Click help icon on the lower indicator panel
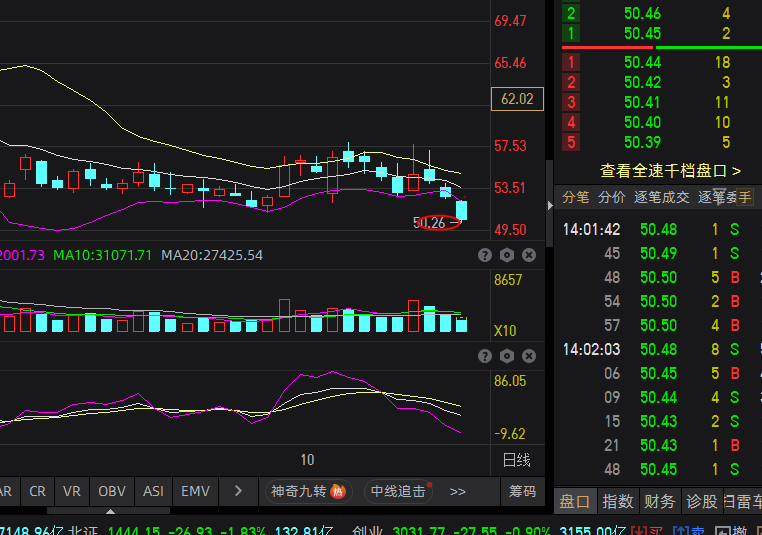 coord(485,357)
